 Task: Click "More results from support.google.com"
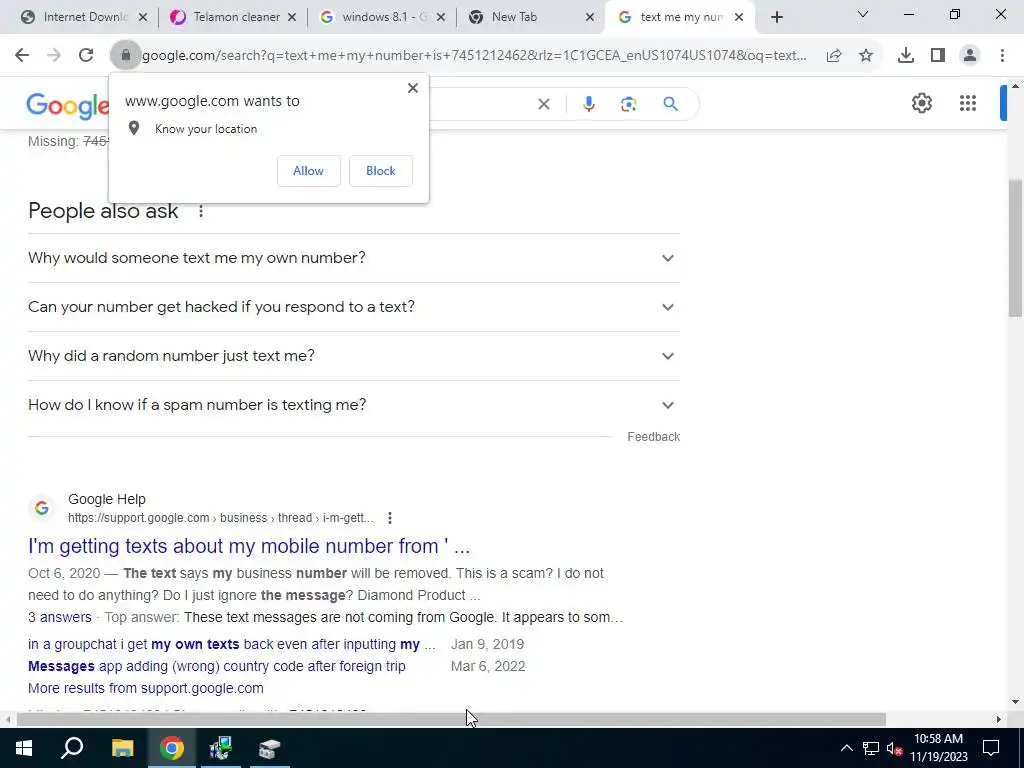click(146, 688)
